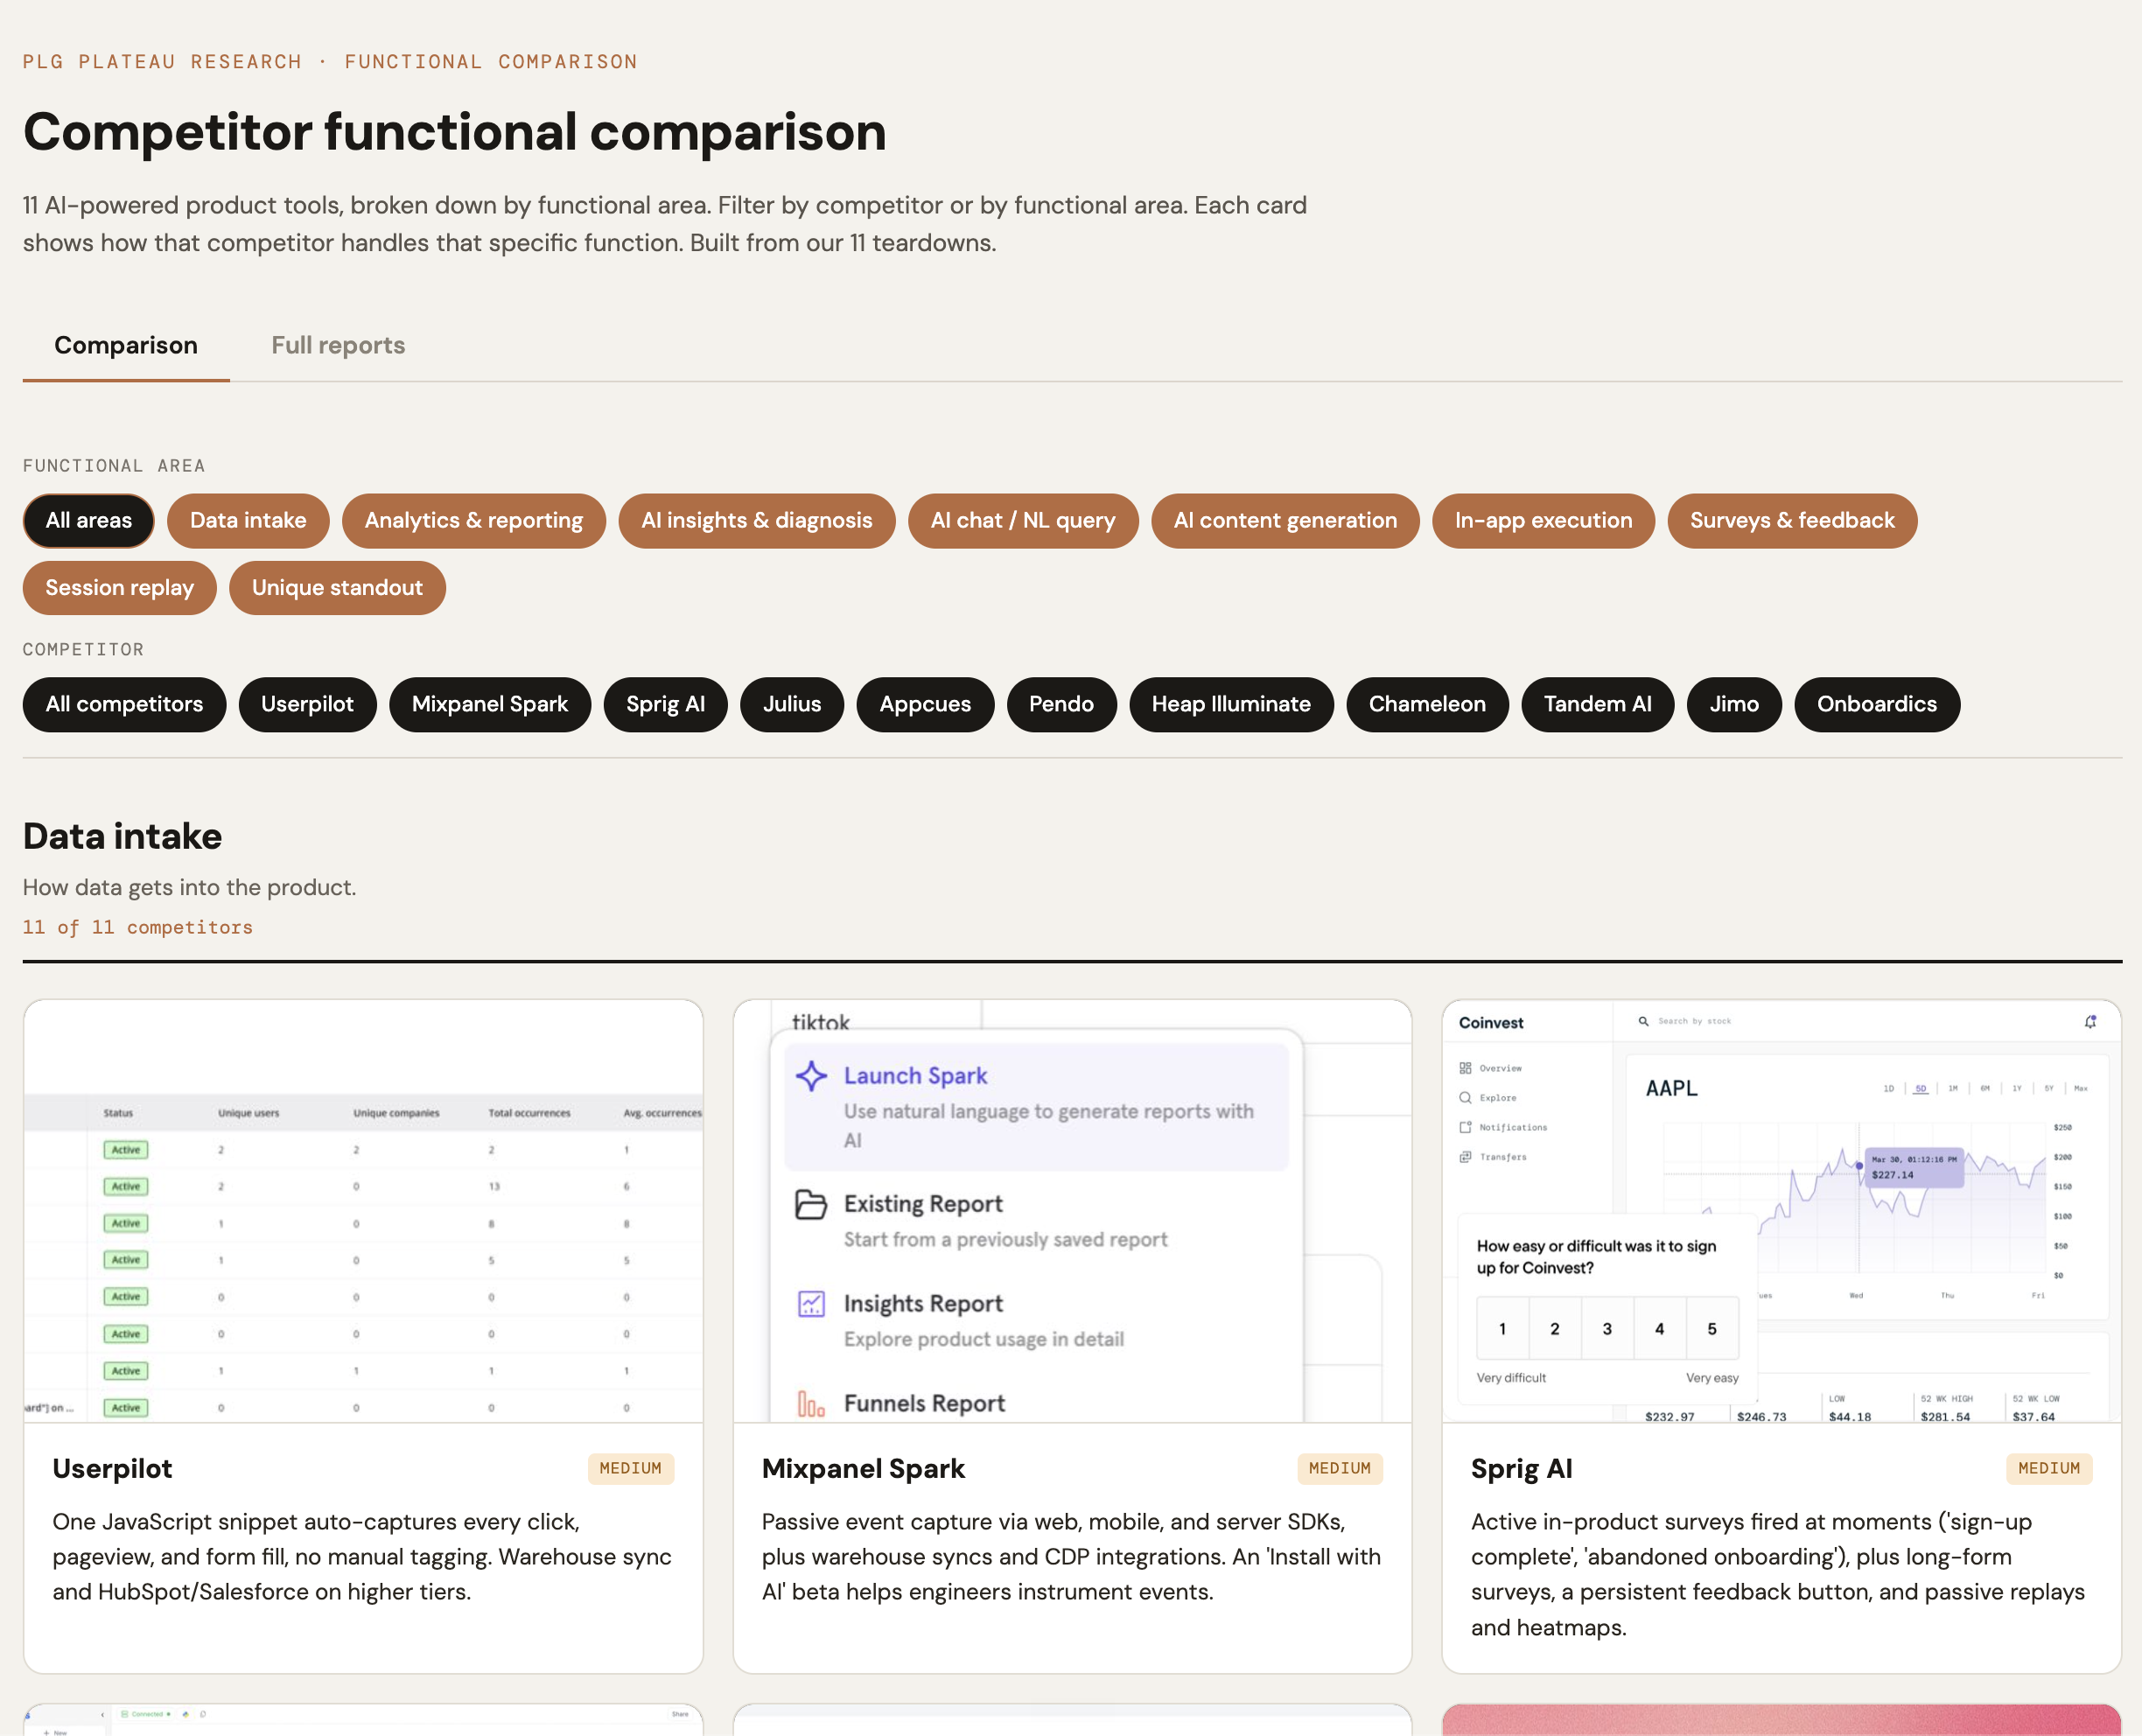Screen dimensions: 2142x1736
Task: Click rating 1 in the Coinvest survey
Action: tap(1502, 1329)
